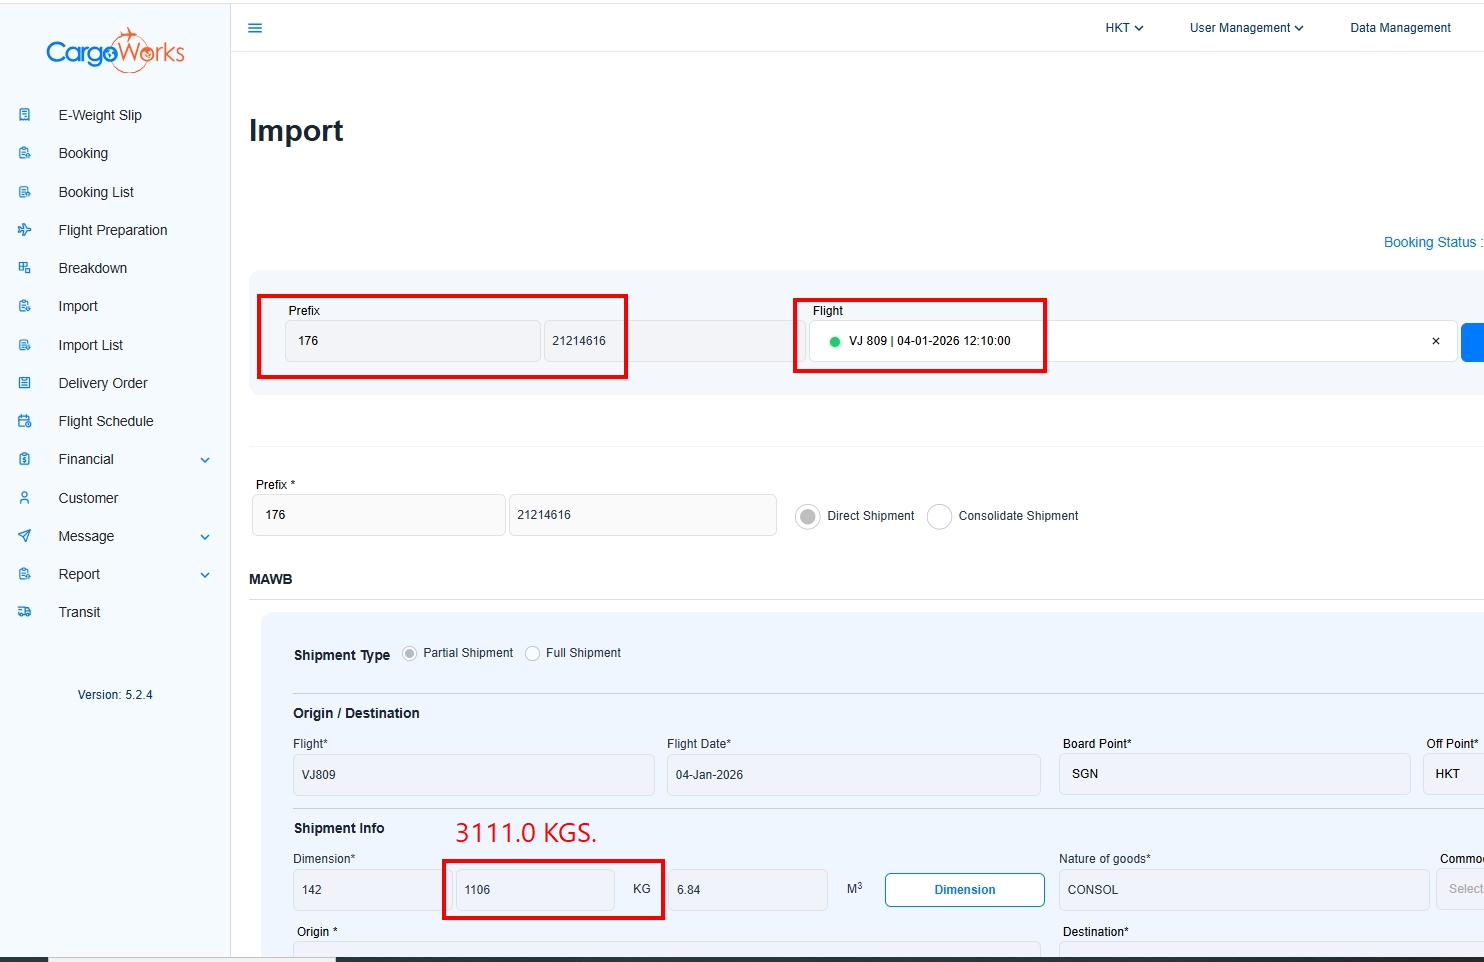This screenshot has width=1484, height=962.
Task: Click the Dimension button
Action: (x=964, y=890)
